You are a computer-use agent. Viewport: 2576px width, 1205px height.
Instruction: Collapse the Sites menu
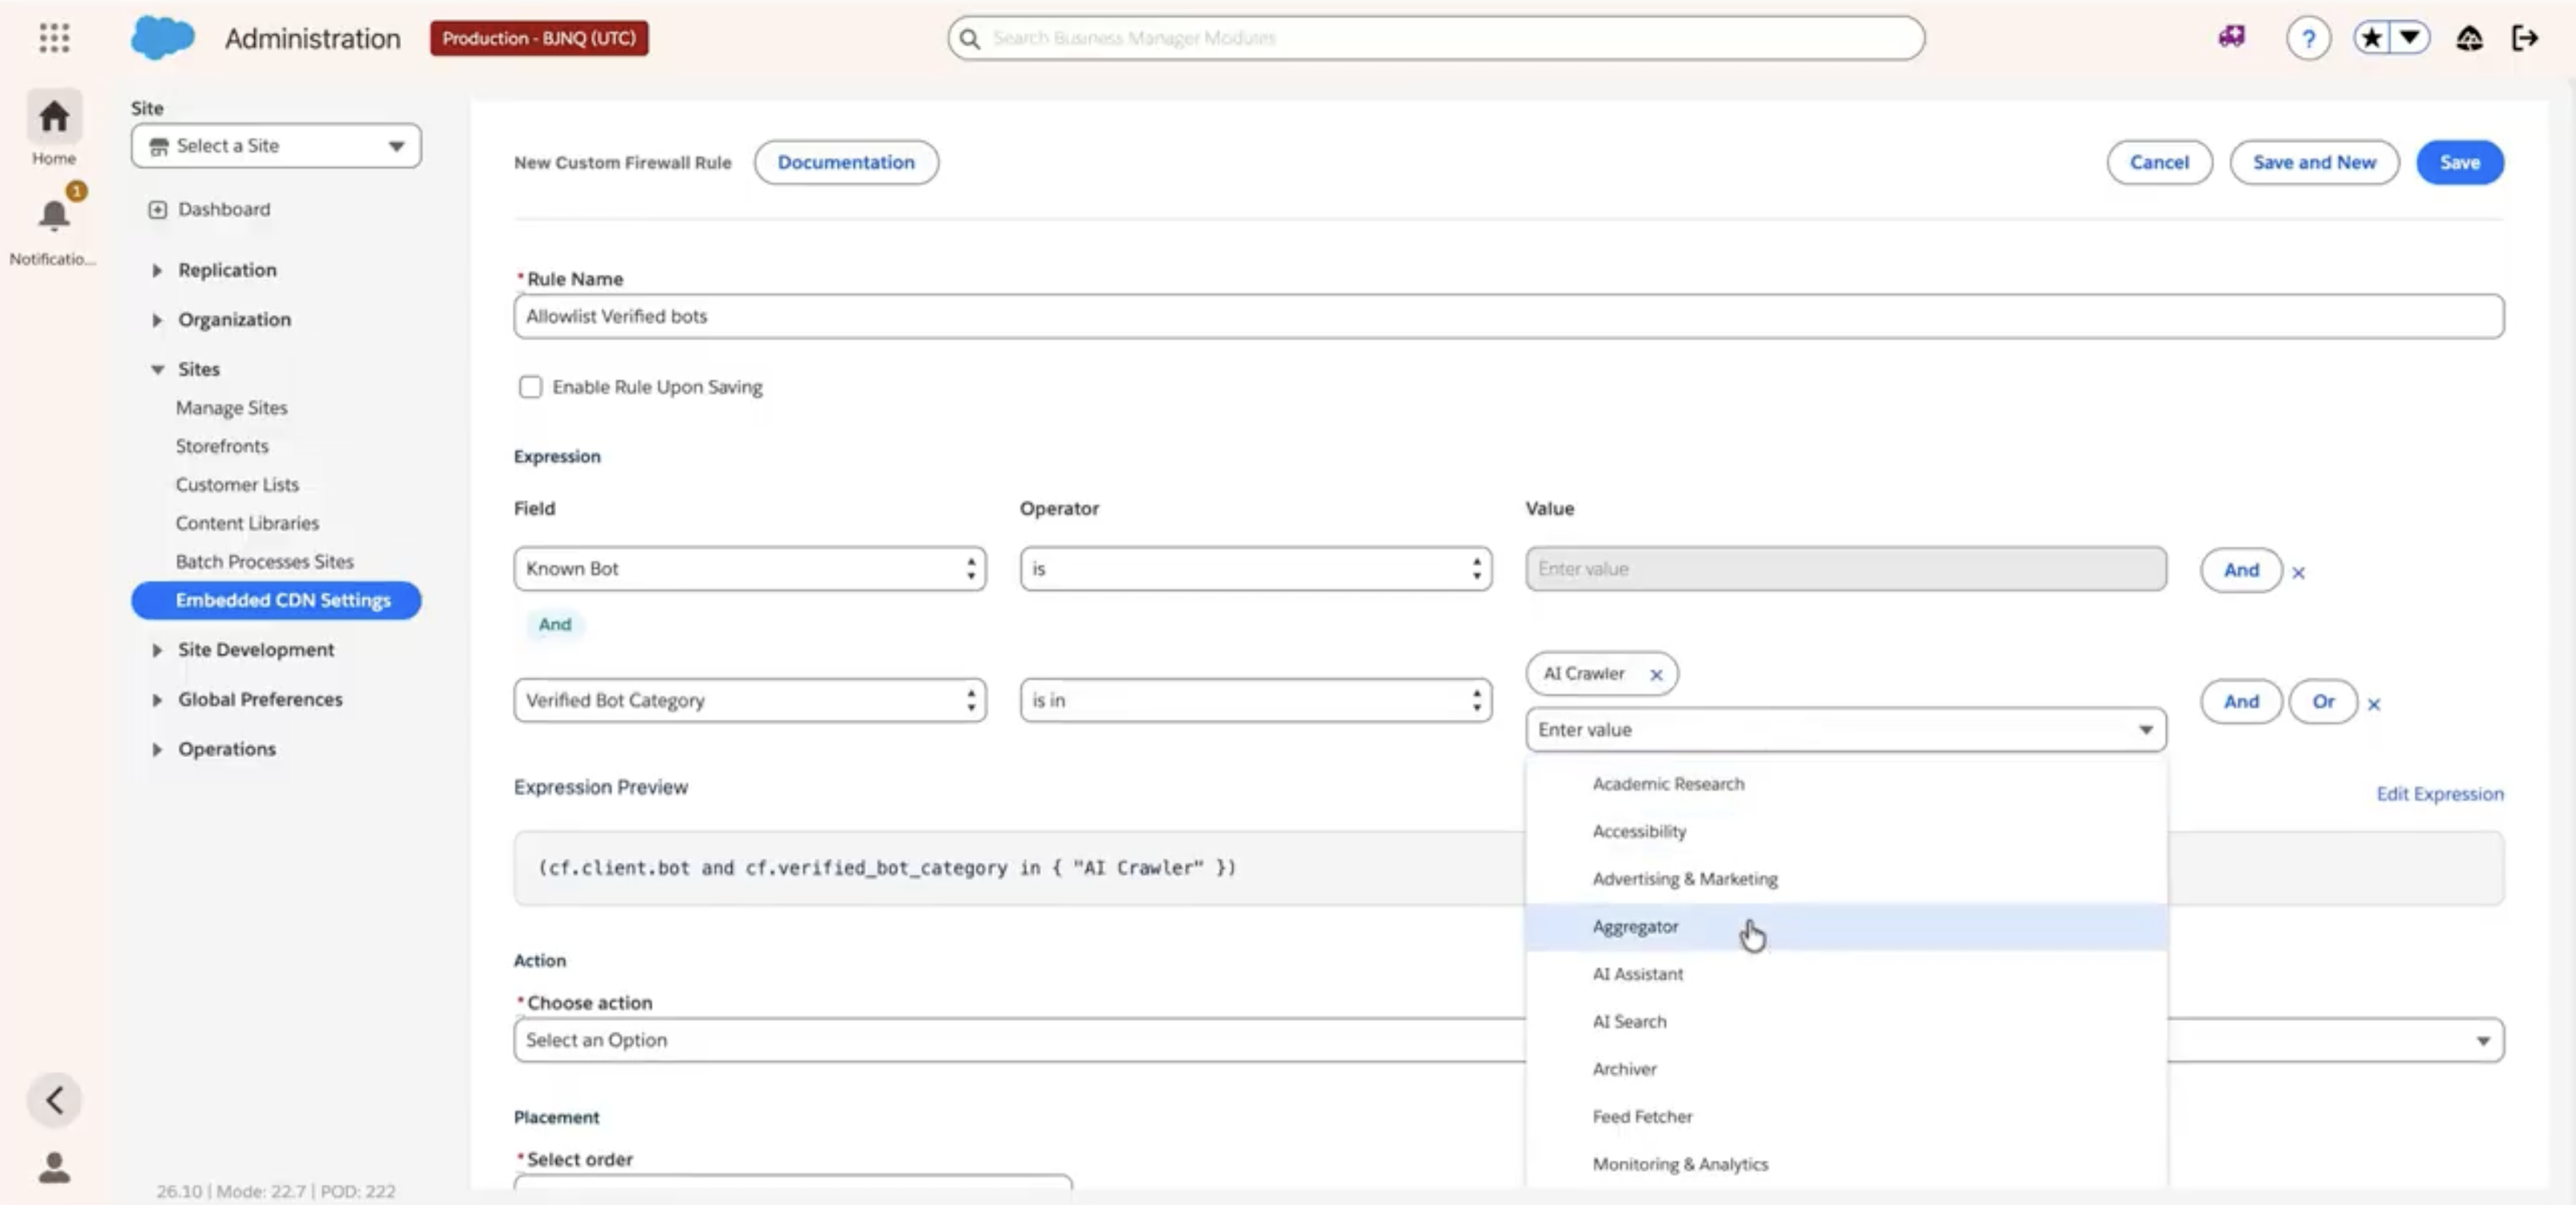point(157,369)
